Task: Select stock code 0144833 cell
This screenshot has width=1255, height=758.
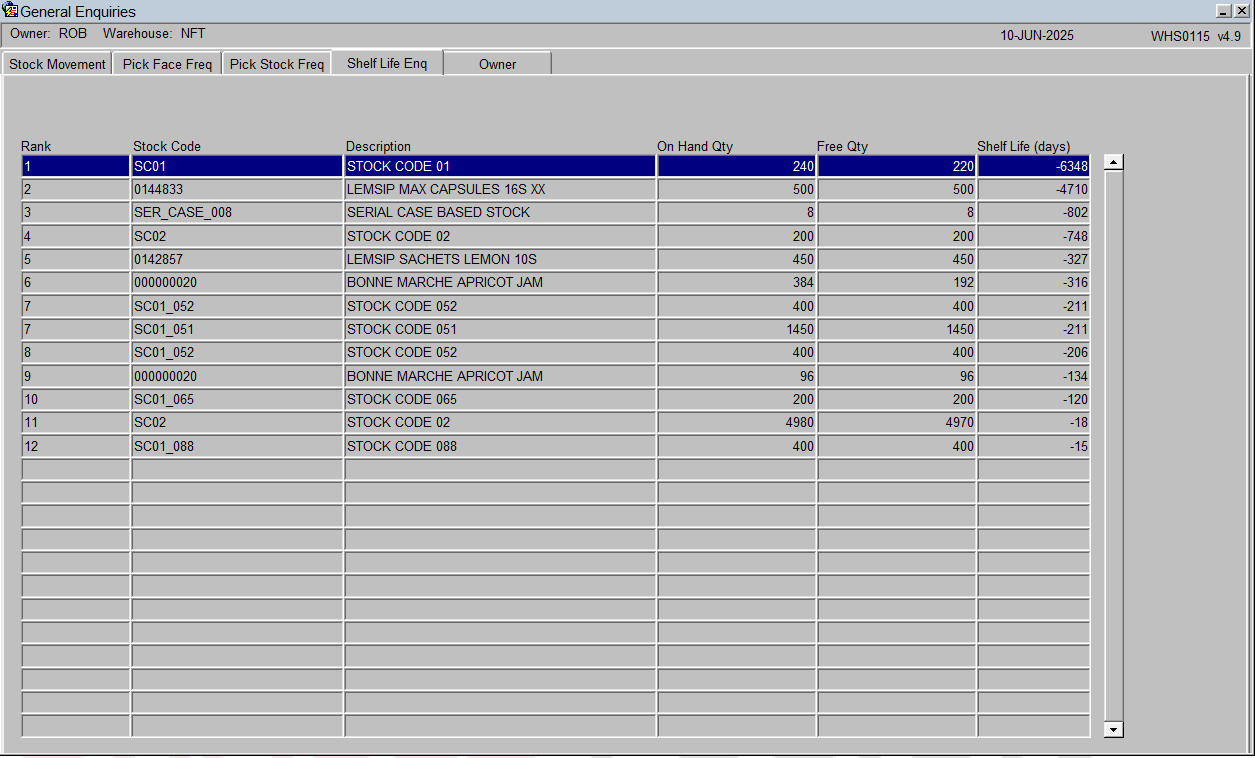Action: (x=237, y=189)
